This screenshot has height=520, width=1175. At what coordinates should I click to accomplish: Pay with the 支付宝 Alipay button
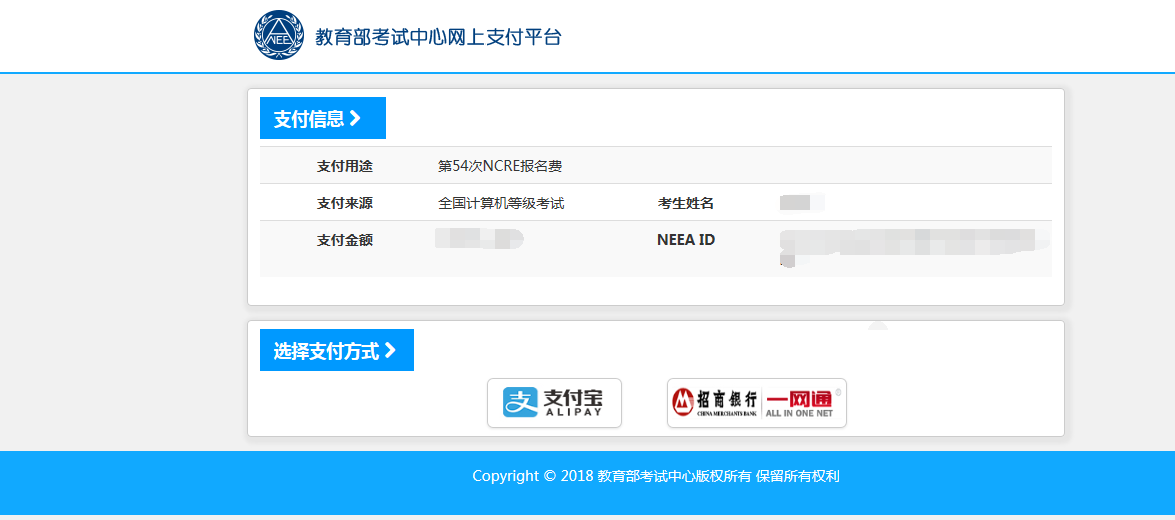(x=554, y=403)
